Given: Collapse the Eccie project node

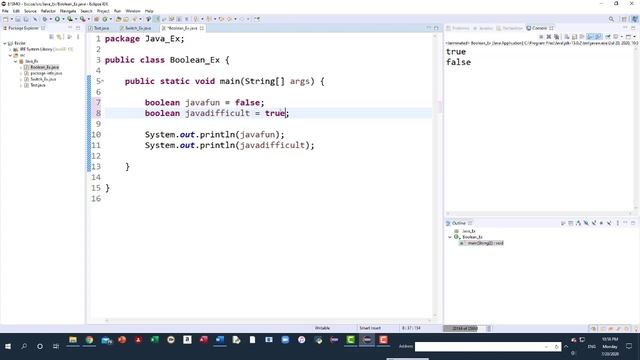Looking at the screenshot, I should coord(5,43).
